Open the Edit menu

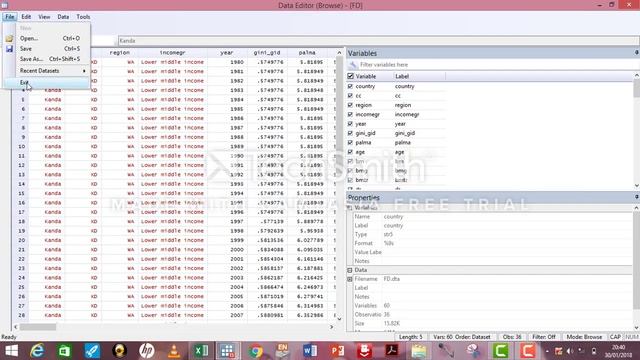(x=26, y=17)
